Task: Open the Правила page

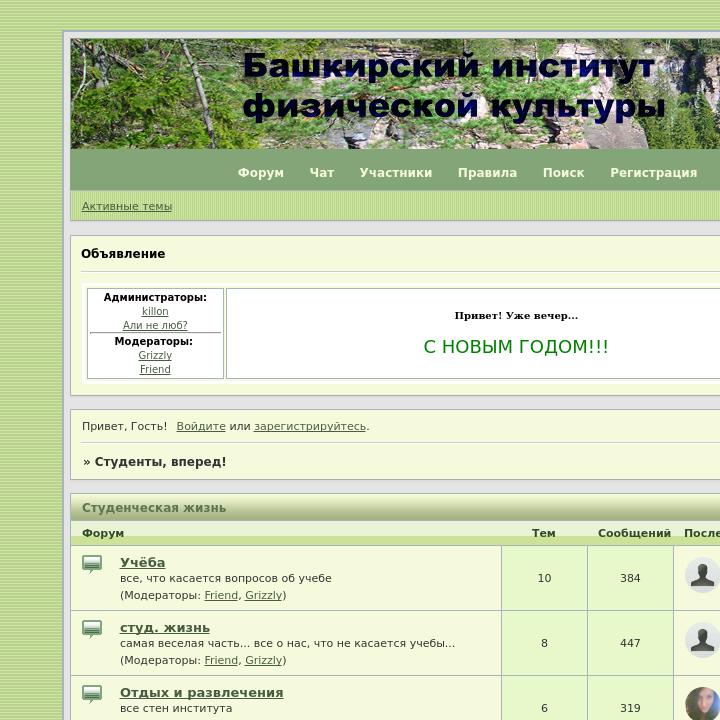Action: point(487,173)
